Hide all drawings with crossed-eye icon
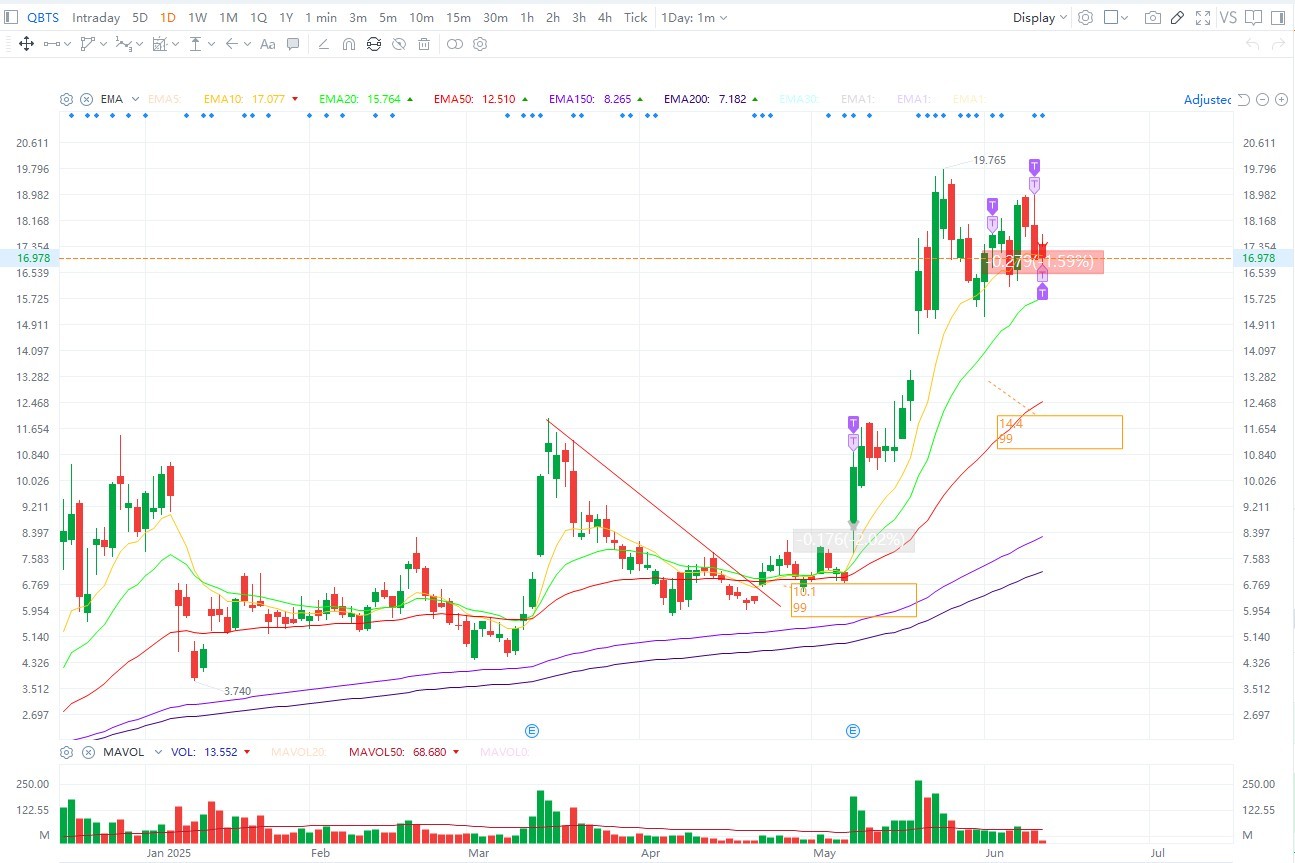 399,44
